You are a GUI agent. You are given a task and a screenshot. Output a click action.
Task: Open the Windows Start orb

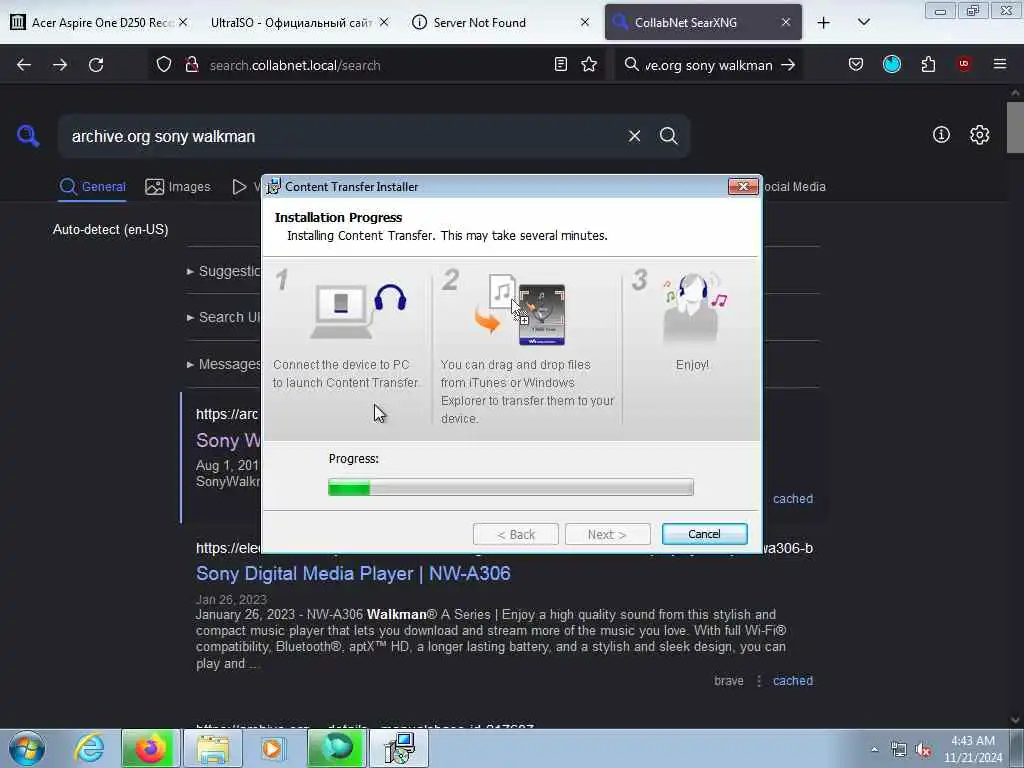pyautogui.click(x=27, y=748)
